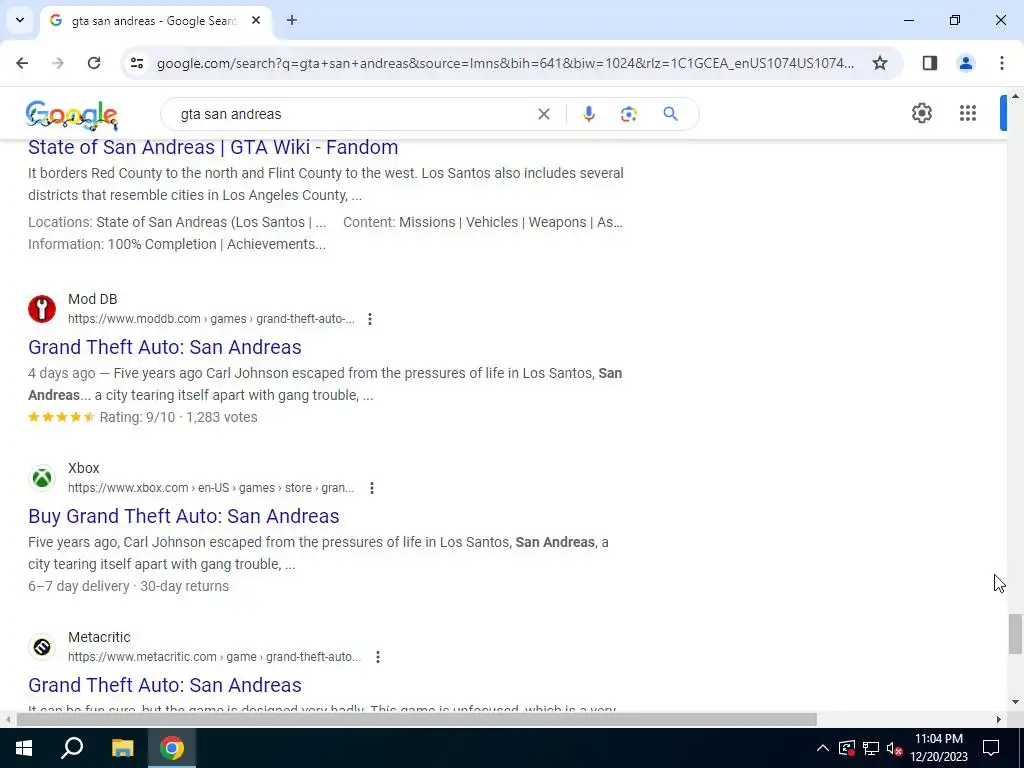Image resolution: width=1024 pixels, height=768 pixels.
Task: Click the '6–7 day delivery' text
Action: pos(78,586)
